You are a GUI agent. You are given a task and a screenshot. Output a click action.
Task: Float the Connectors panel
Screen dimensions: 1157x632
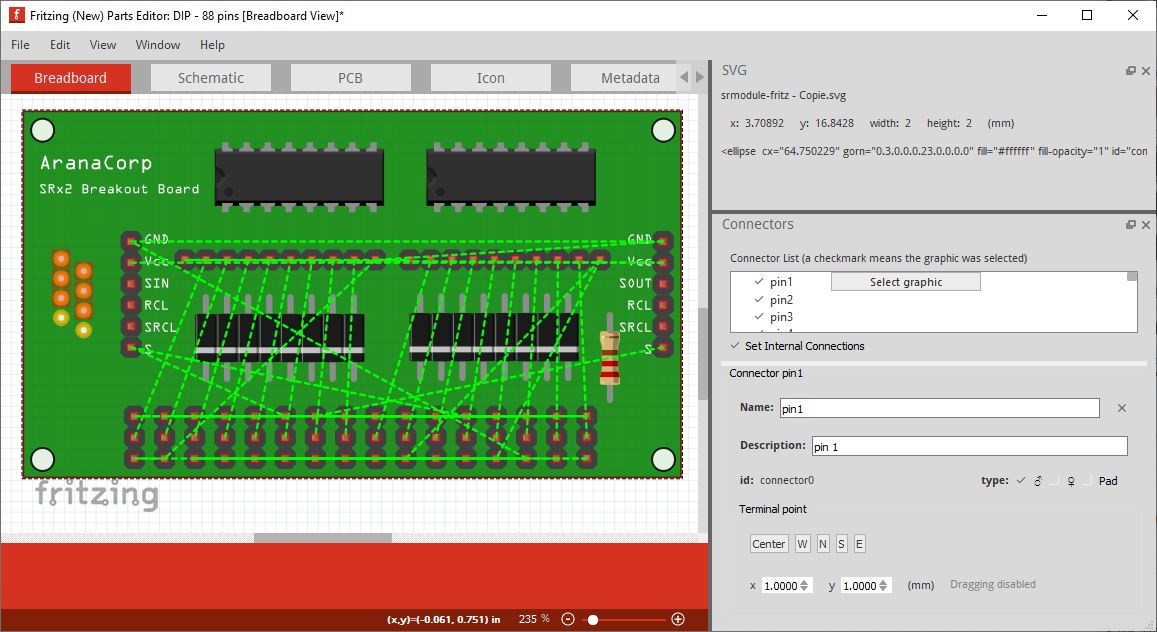point(1130,225)
